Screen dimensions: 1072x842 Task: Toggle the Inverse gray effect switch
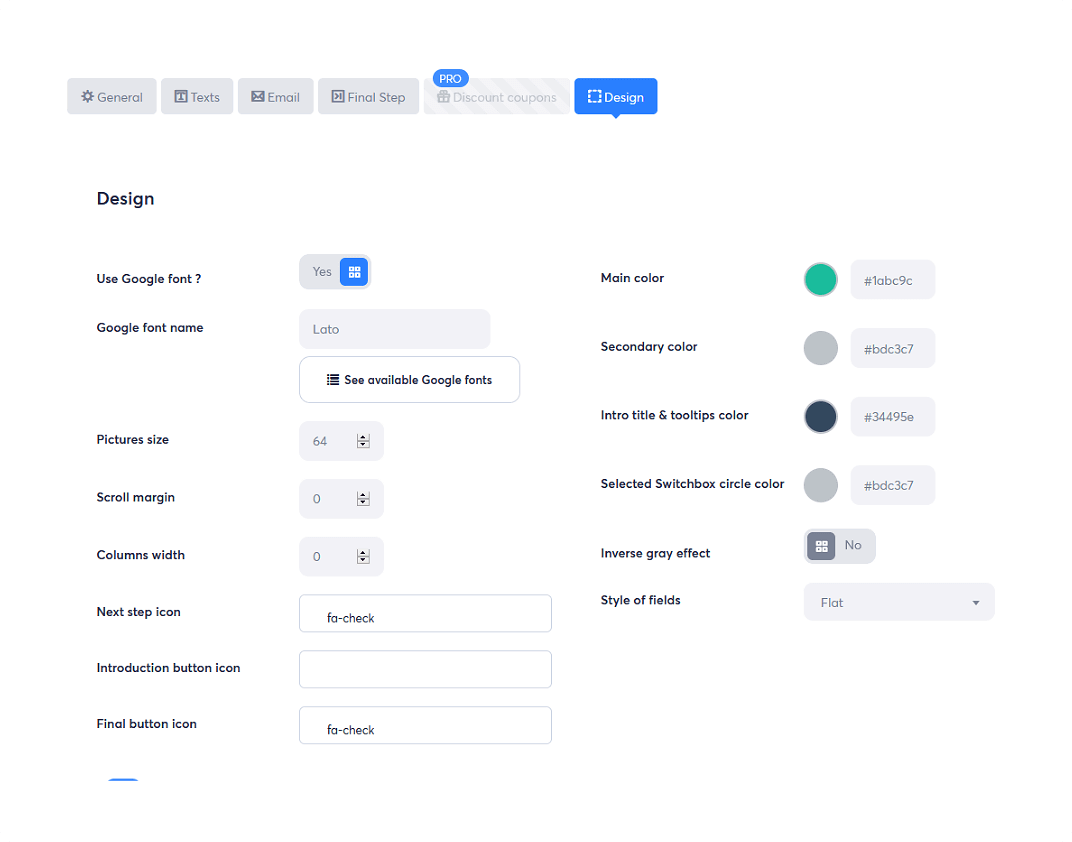point(840,546)
